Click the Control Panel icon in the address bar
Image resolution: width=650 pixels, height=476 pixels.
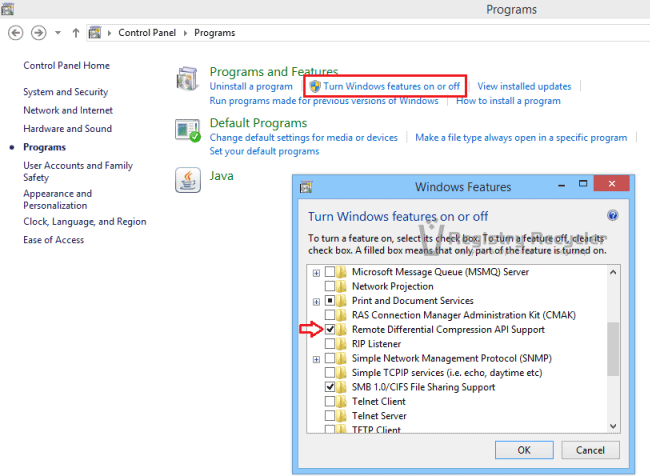click(95, 33)
